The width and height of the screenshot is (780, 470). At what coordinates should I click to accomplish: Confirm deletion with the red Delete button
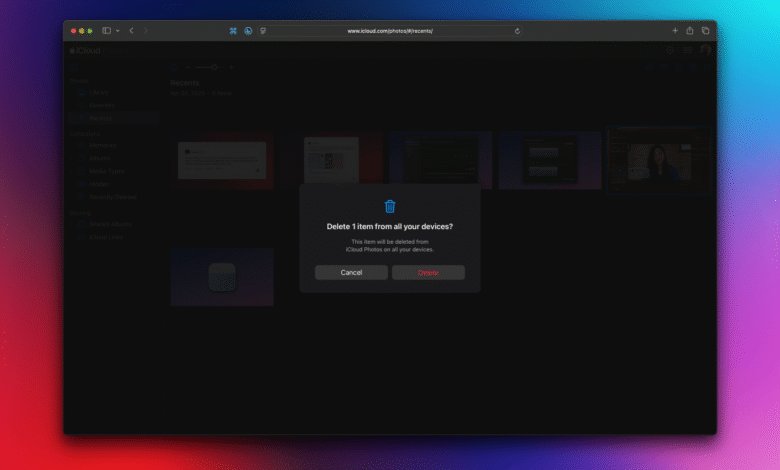pos(428,273)
